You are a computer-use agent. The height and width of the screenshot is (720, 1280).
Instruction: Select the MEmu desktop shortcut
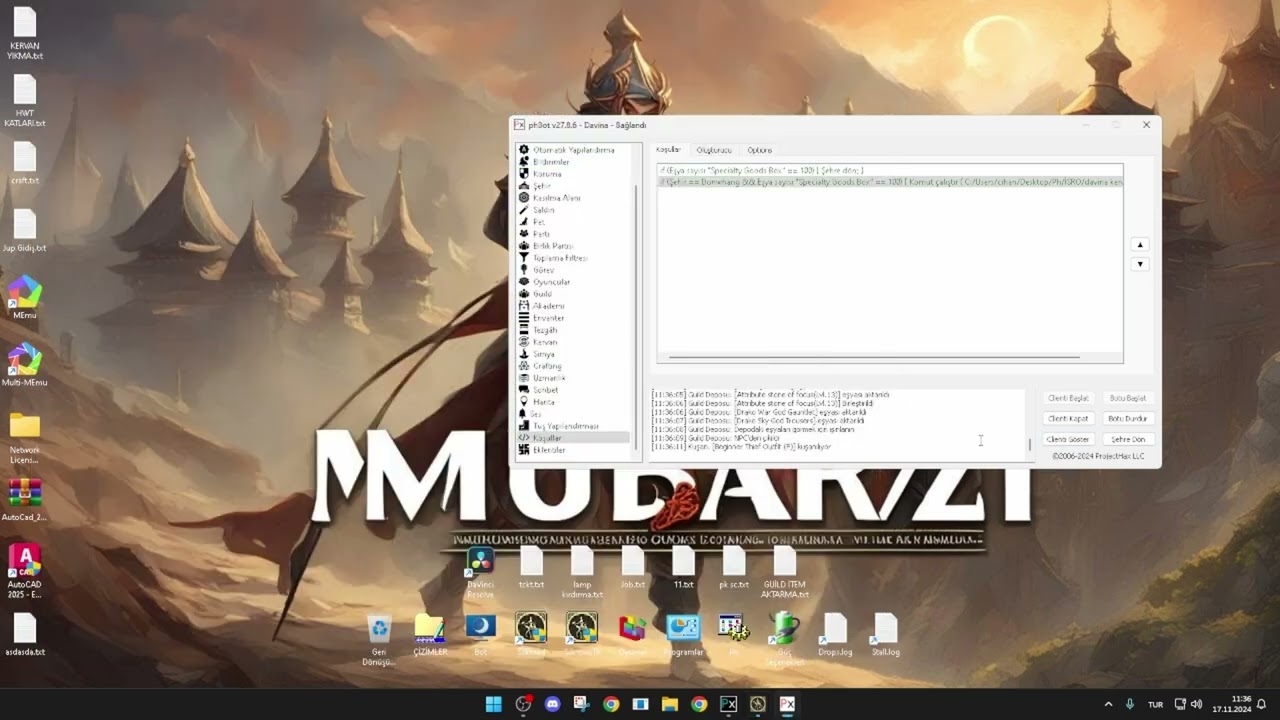point(25,298)
